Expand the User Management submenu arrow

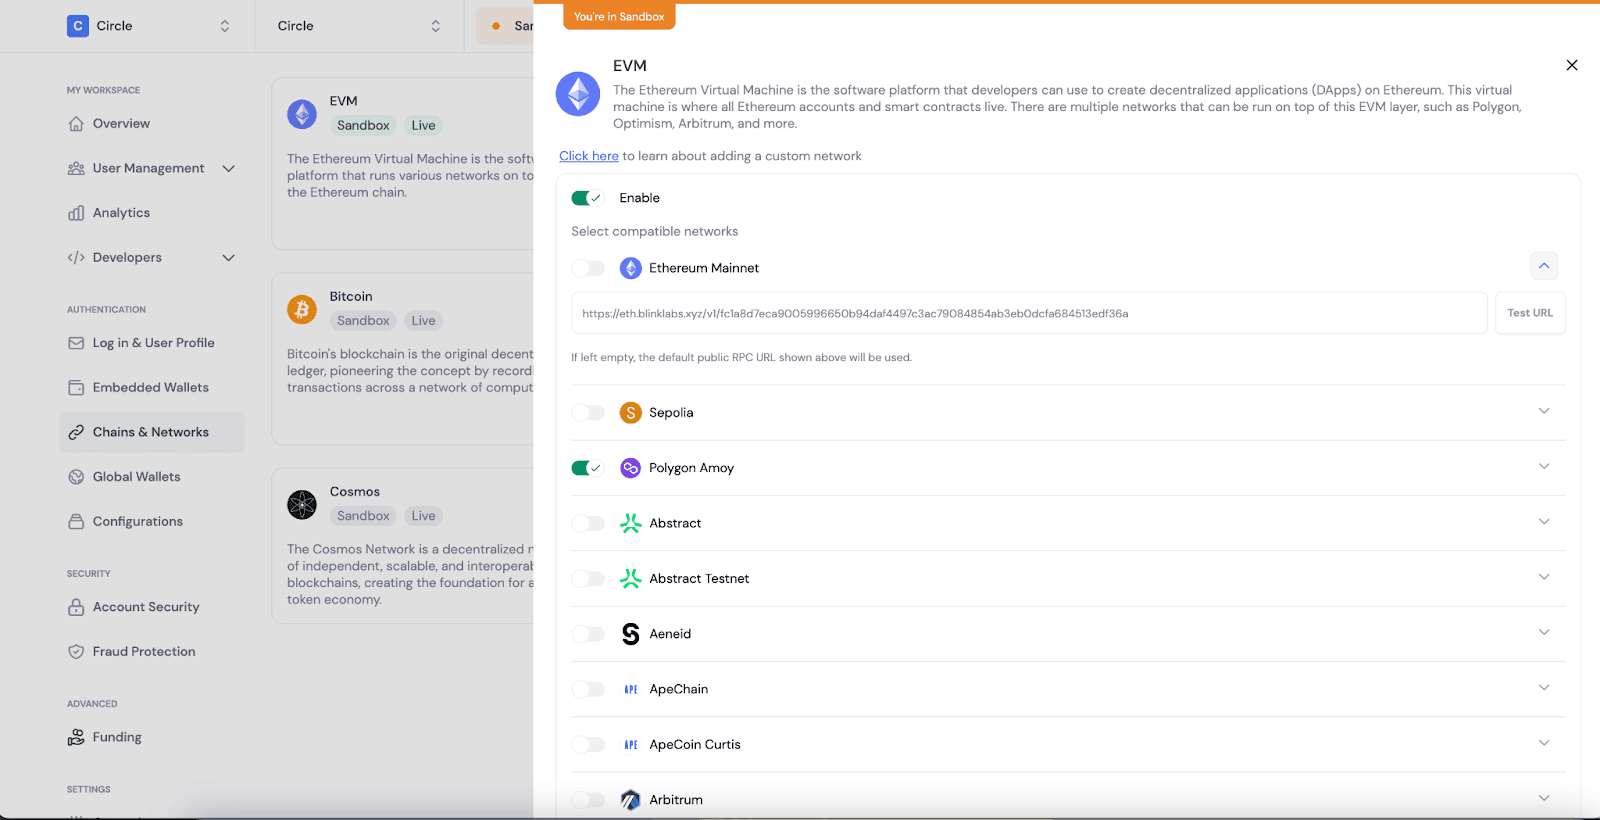(228, 168)
